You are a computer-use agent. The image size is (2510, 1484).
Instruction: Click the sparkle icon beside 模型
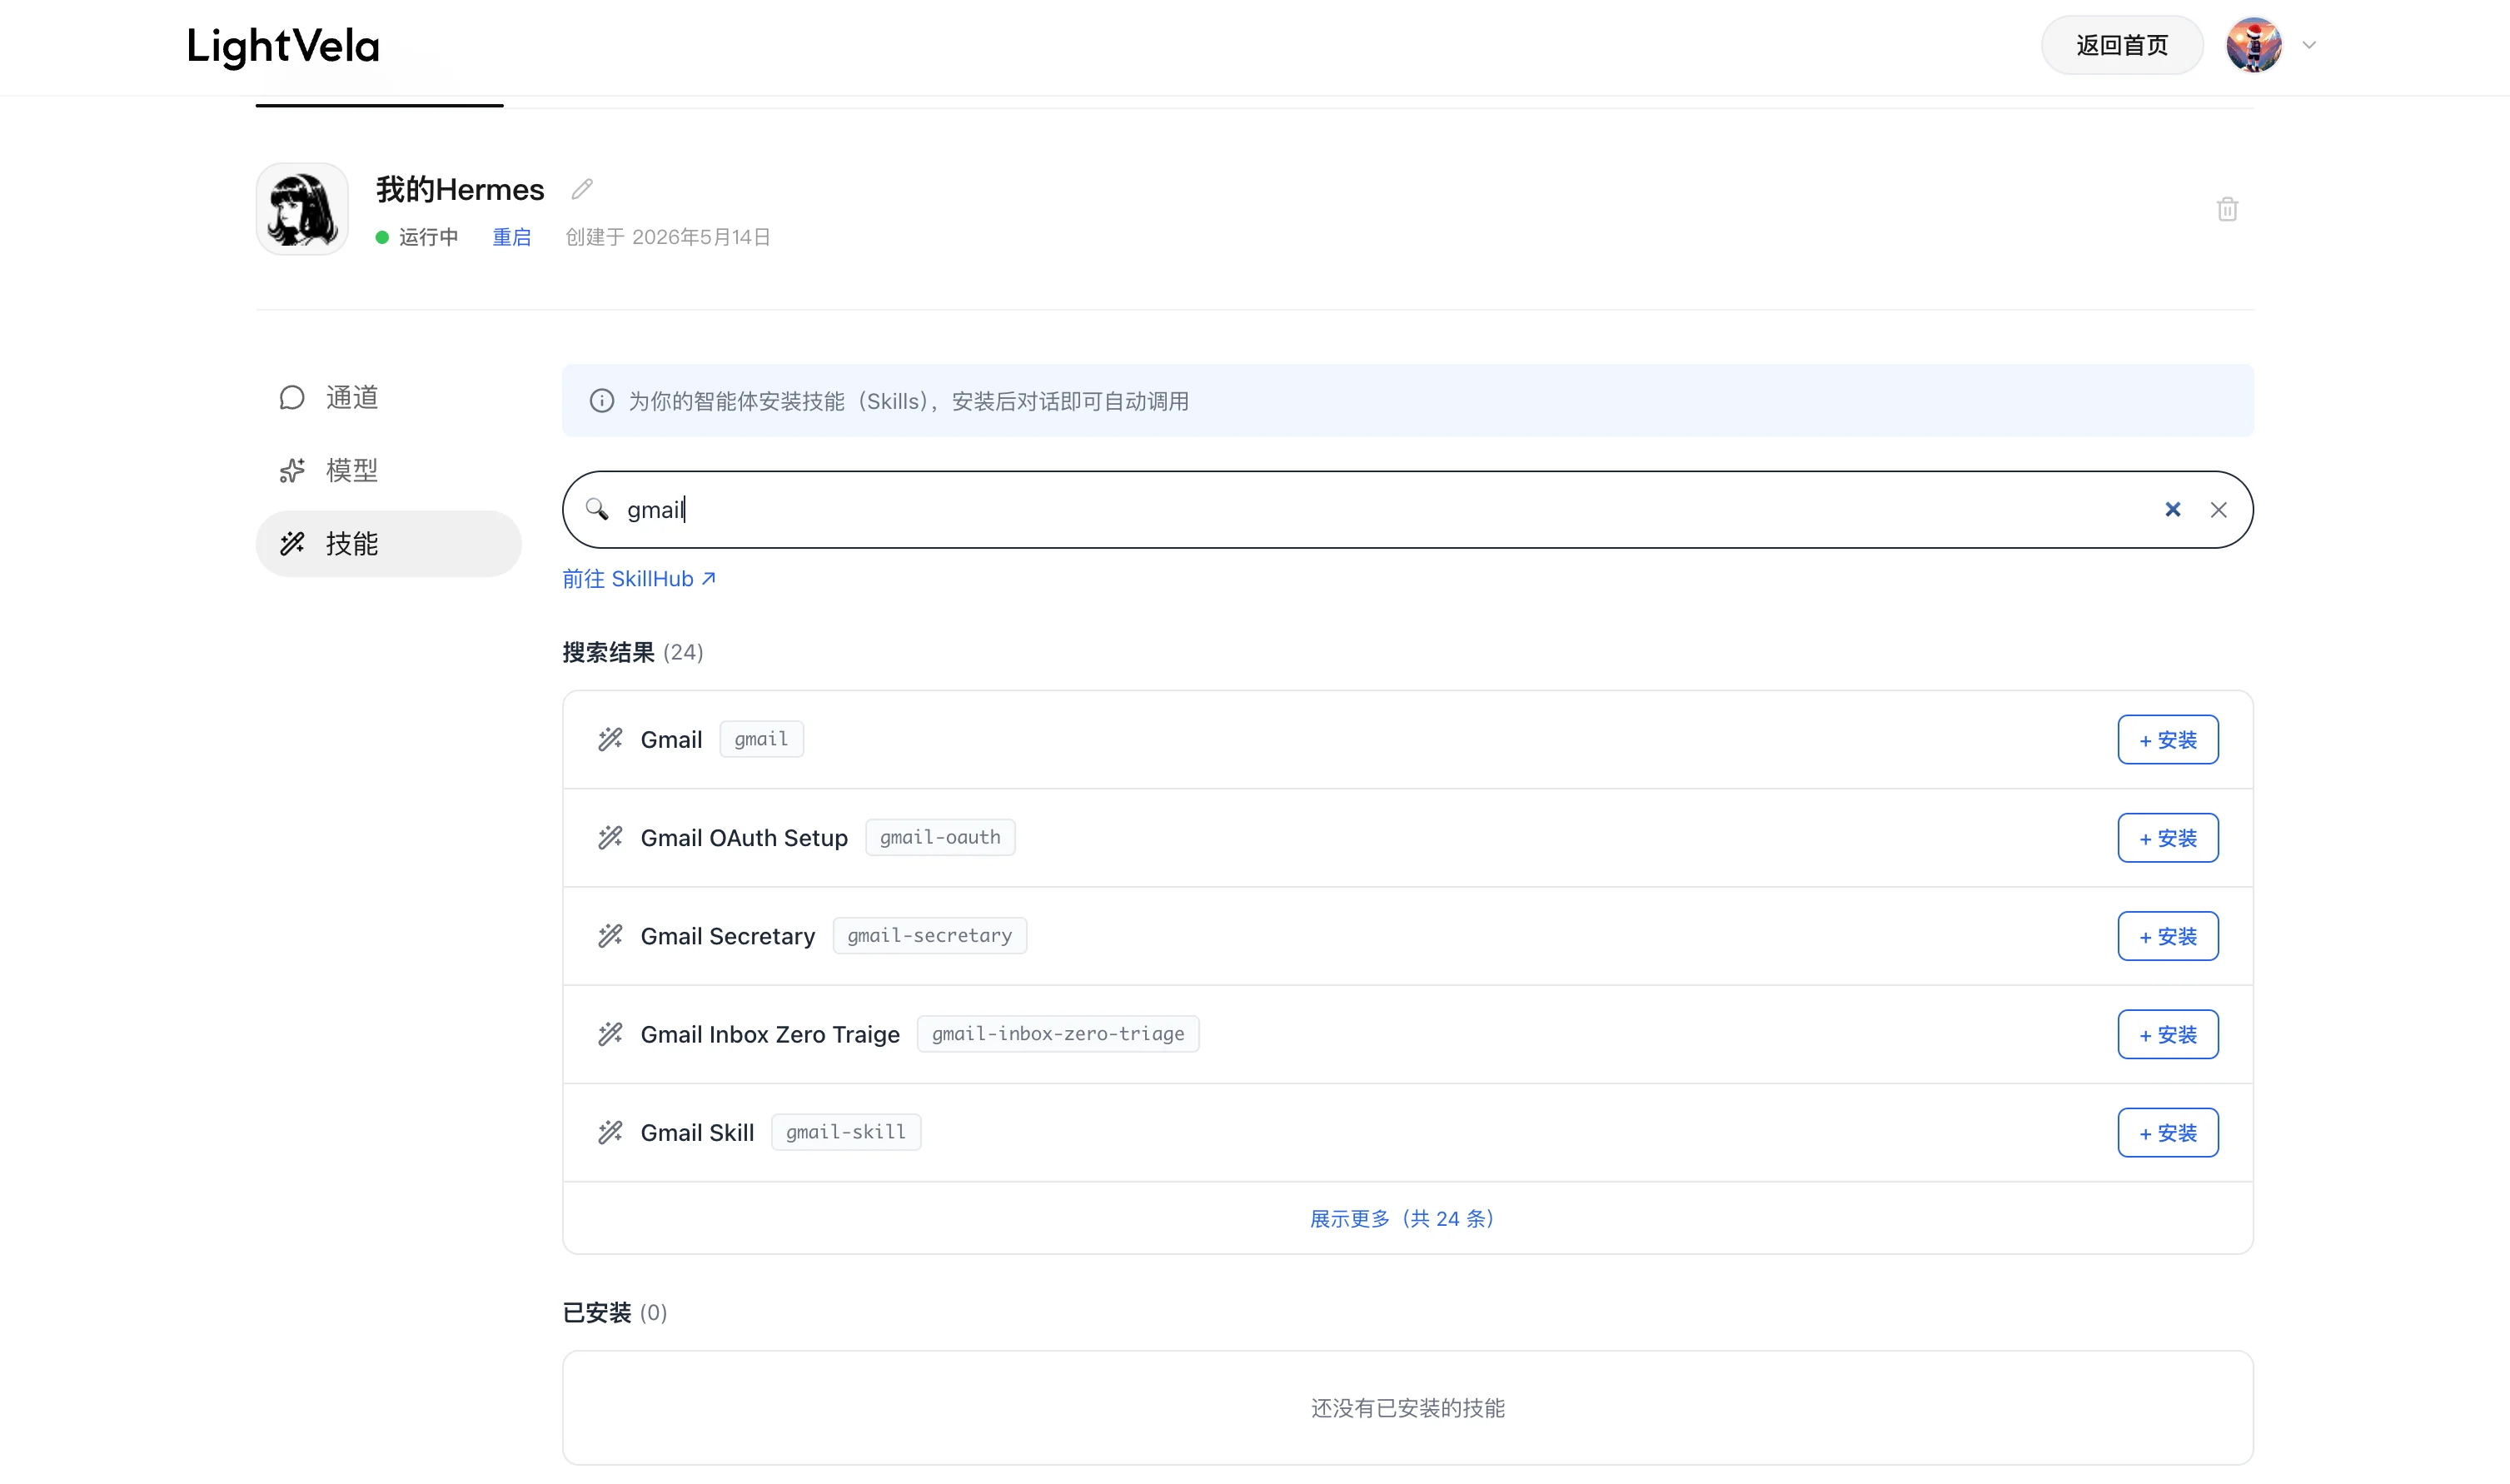click(x=292, y=470)
